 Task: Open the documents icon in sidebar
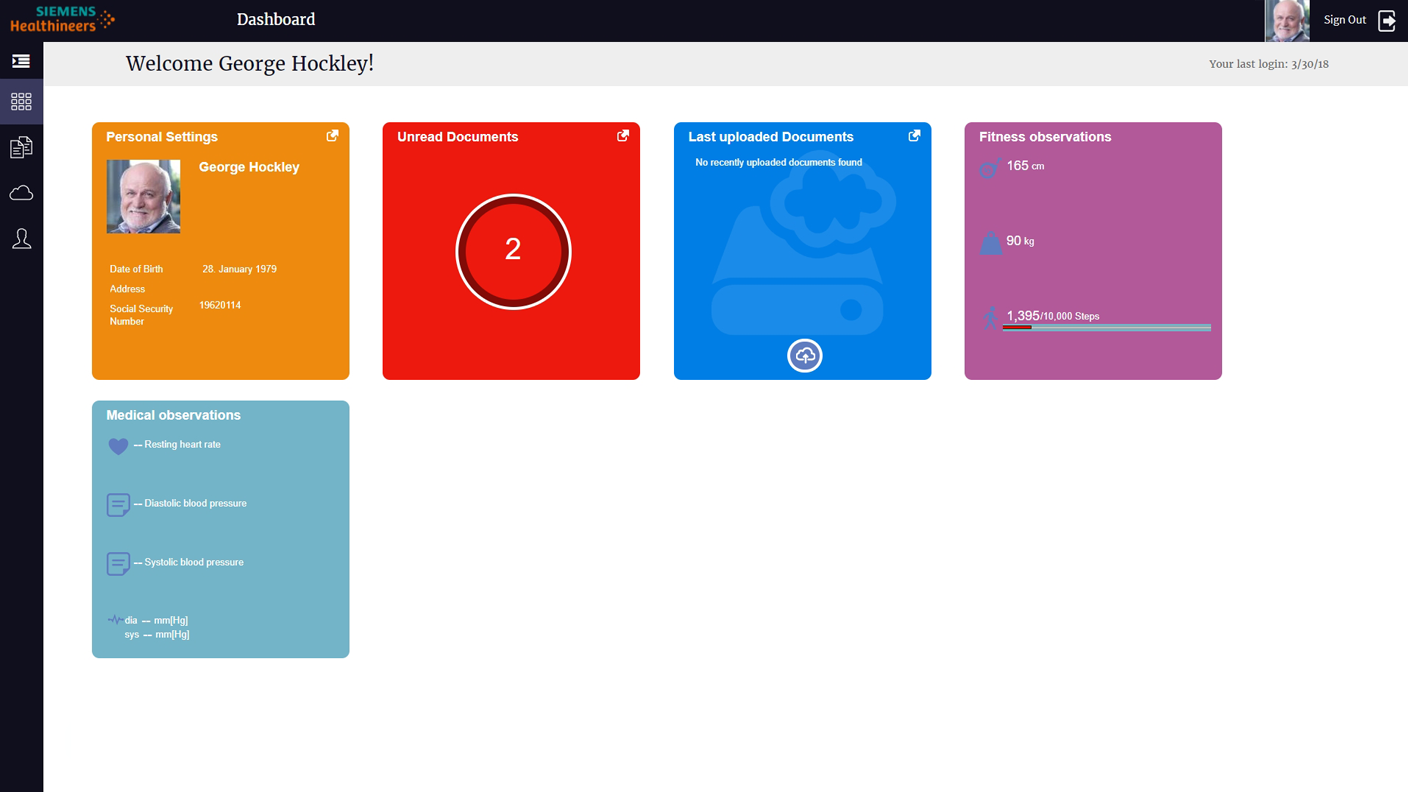coord(21,148)
